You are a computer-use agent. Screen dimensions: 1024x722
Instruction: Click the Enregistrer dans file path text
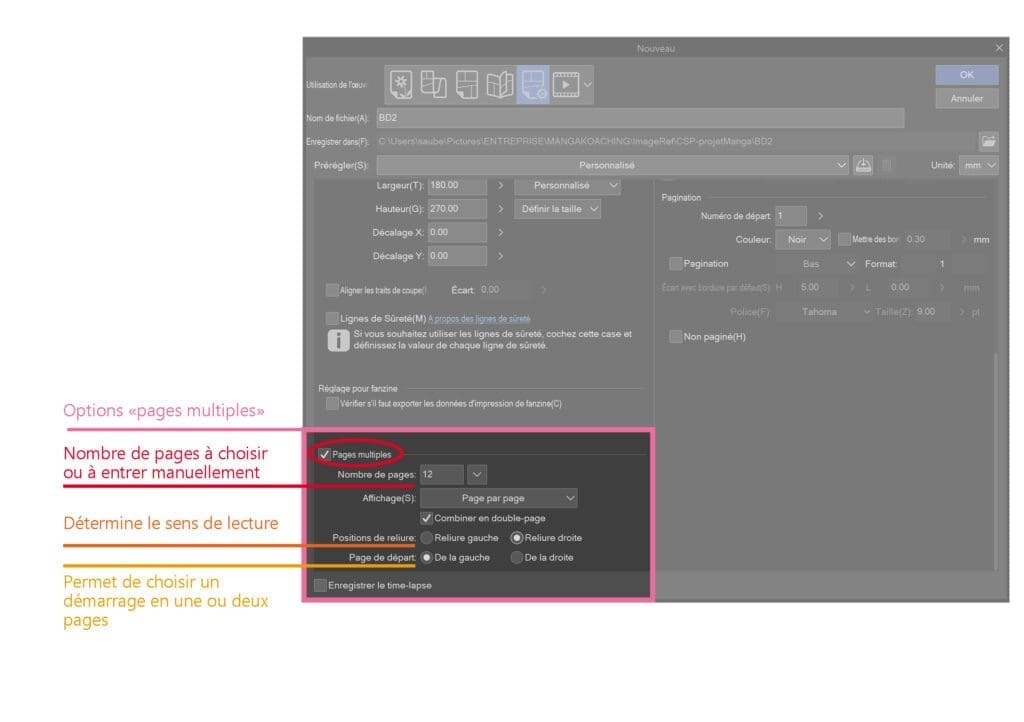click(x=575, y=142)
